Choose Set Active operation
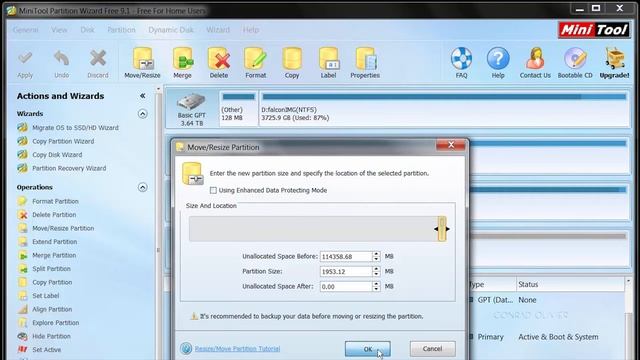The height and width of the screenshot is (360, 640). click(x=47, y=349)
